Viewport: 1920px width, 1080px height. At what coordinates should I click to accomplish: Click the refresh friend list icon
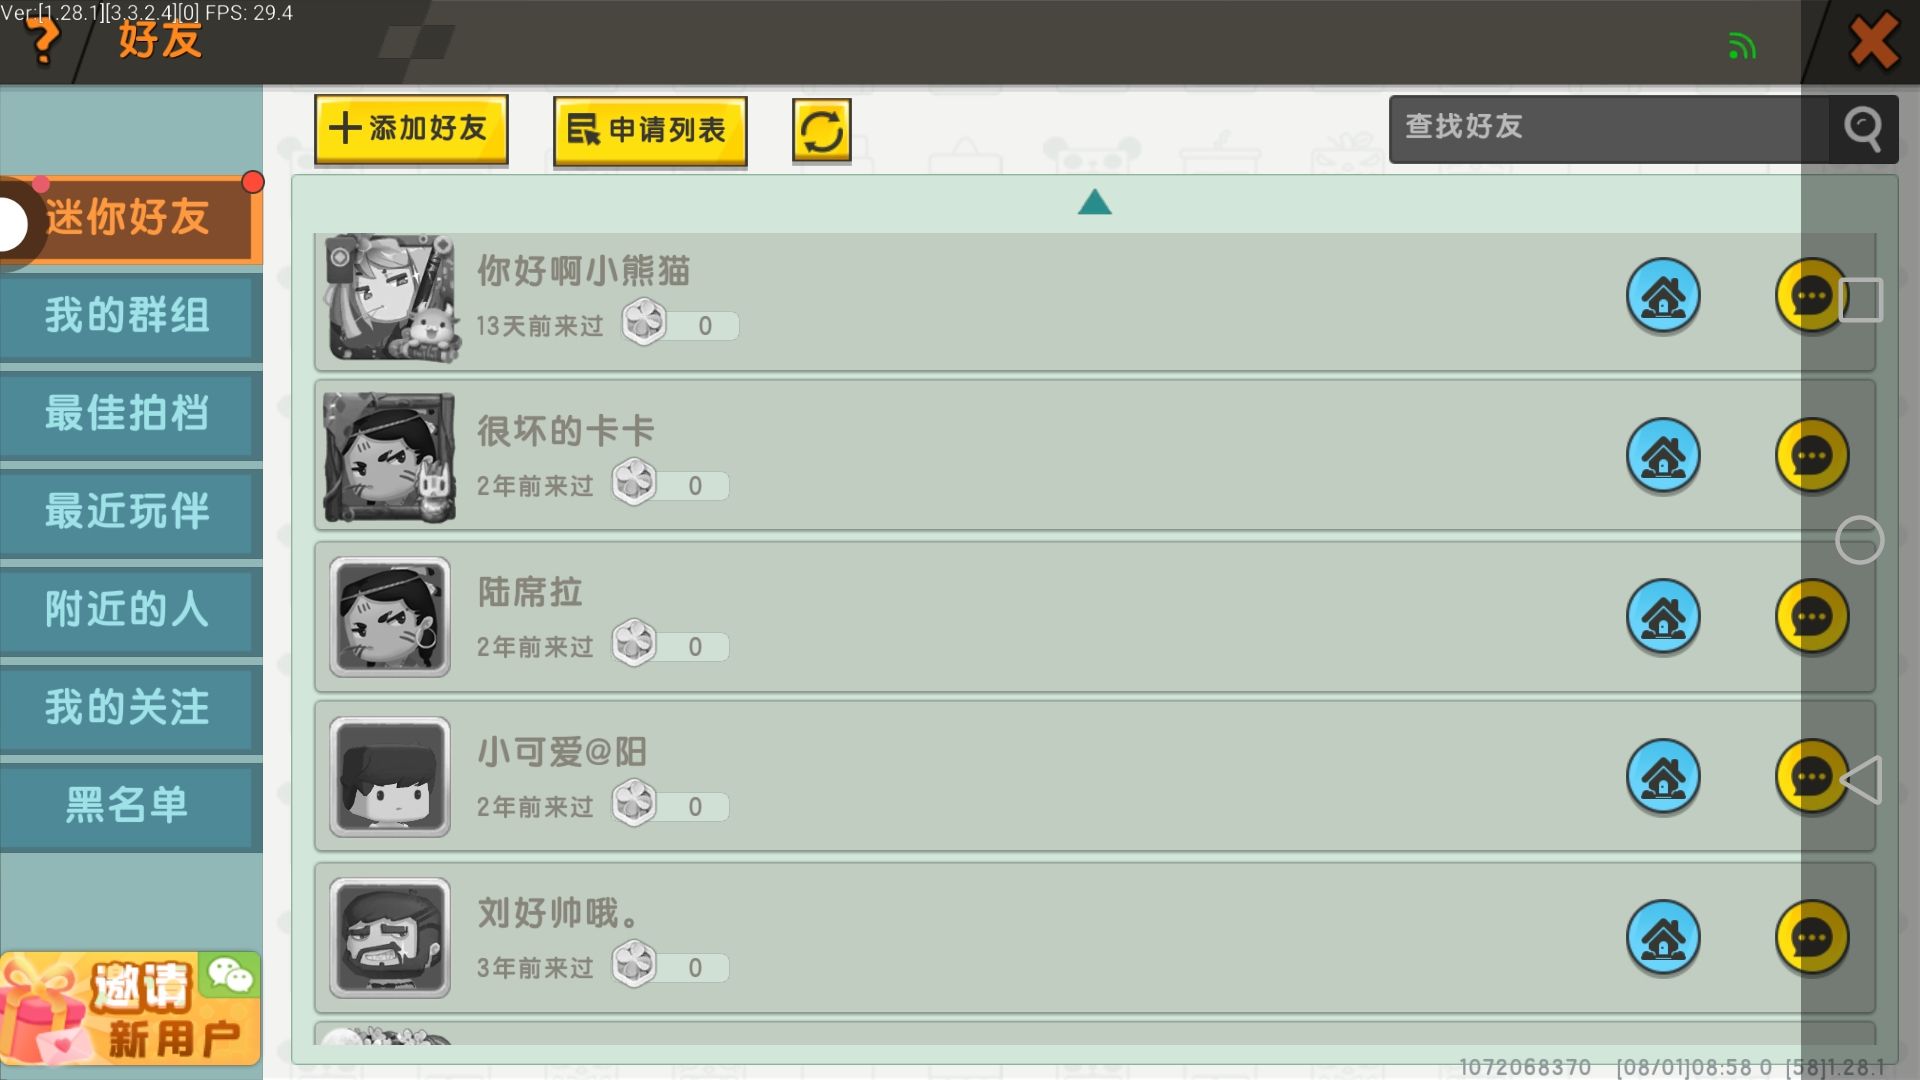[x=821, y=131]
